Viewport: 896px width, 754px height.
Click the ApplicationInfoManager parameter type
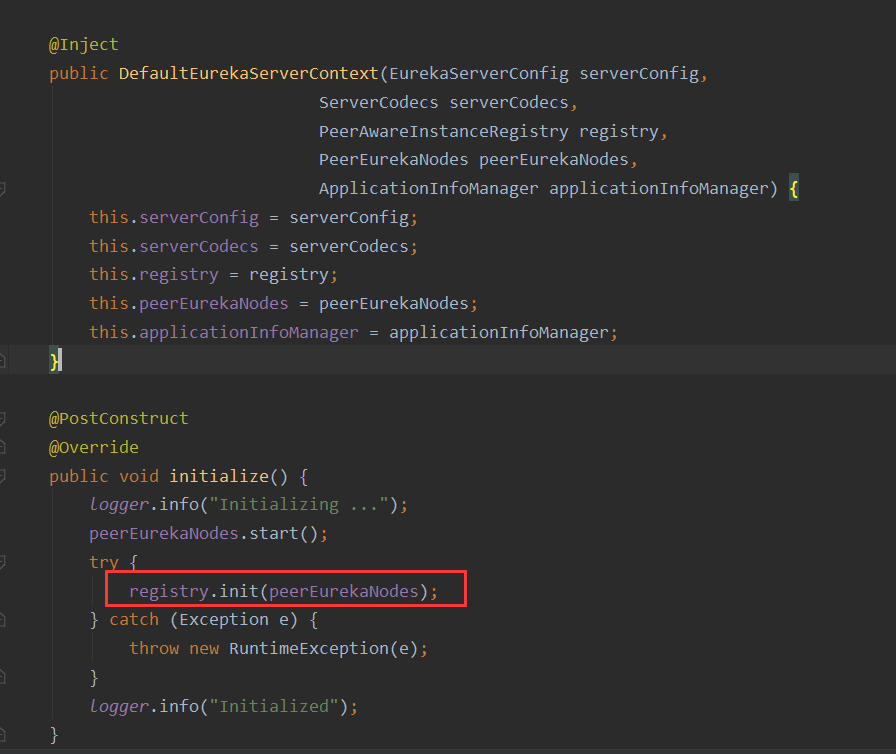click(x=429, y=188)
